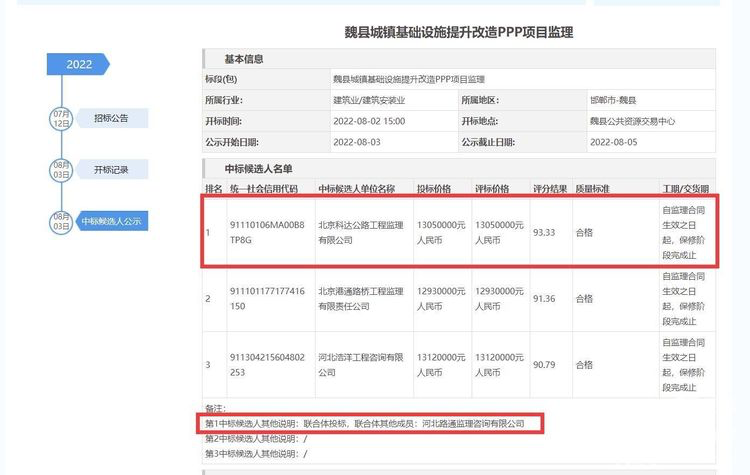Click the remark line 第2中标候选人其他说明
Screen dimensions: 750x475
tap(256, 439)
